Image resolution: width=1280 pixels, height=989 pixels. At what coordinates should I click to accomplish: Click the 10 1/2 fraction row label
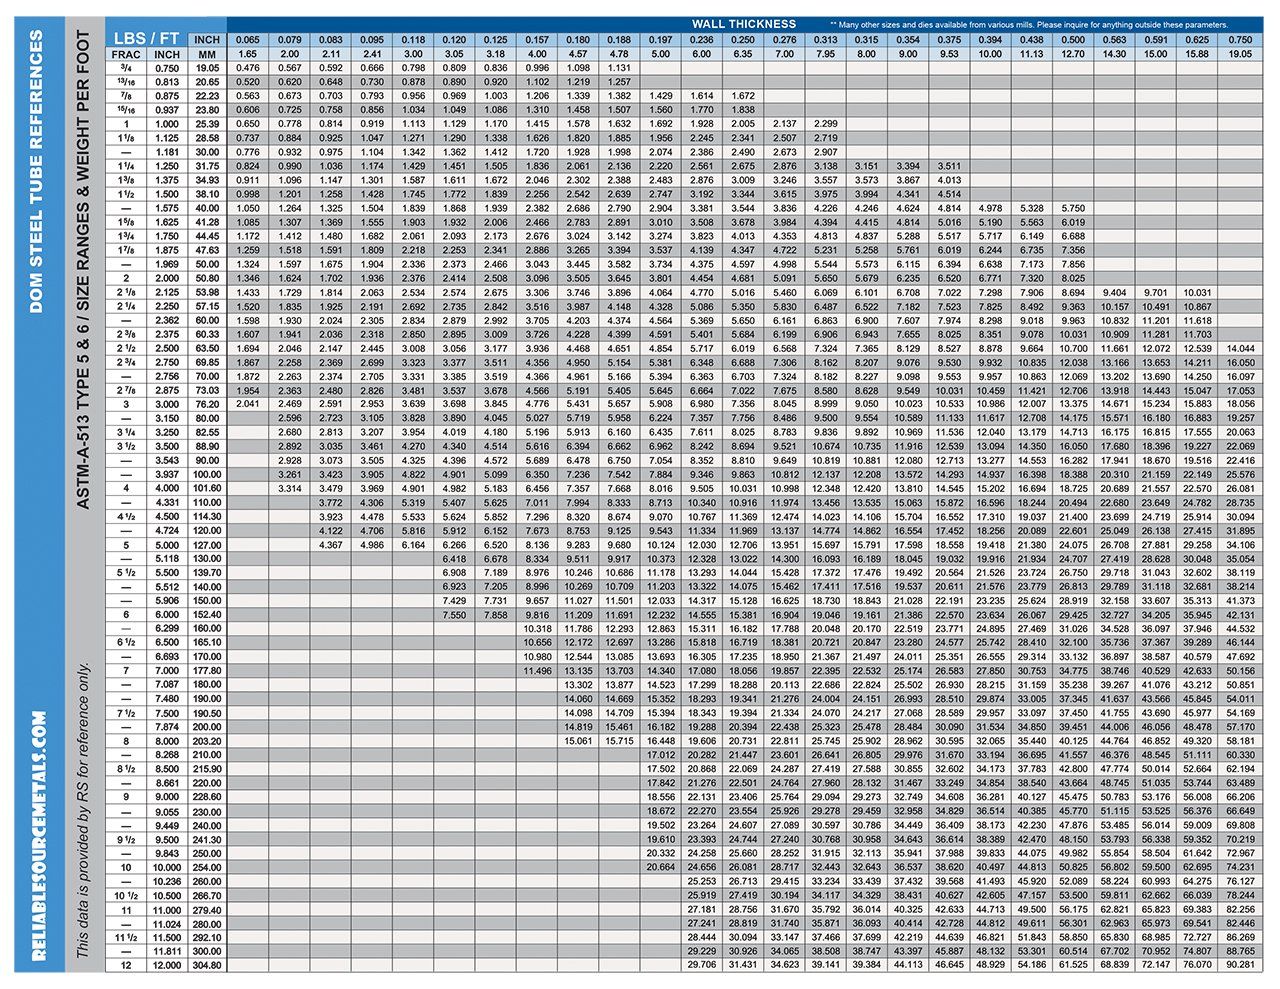tap(127, 895)
